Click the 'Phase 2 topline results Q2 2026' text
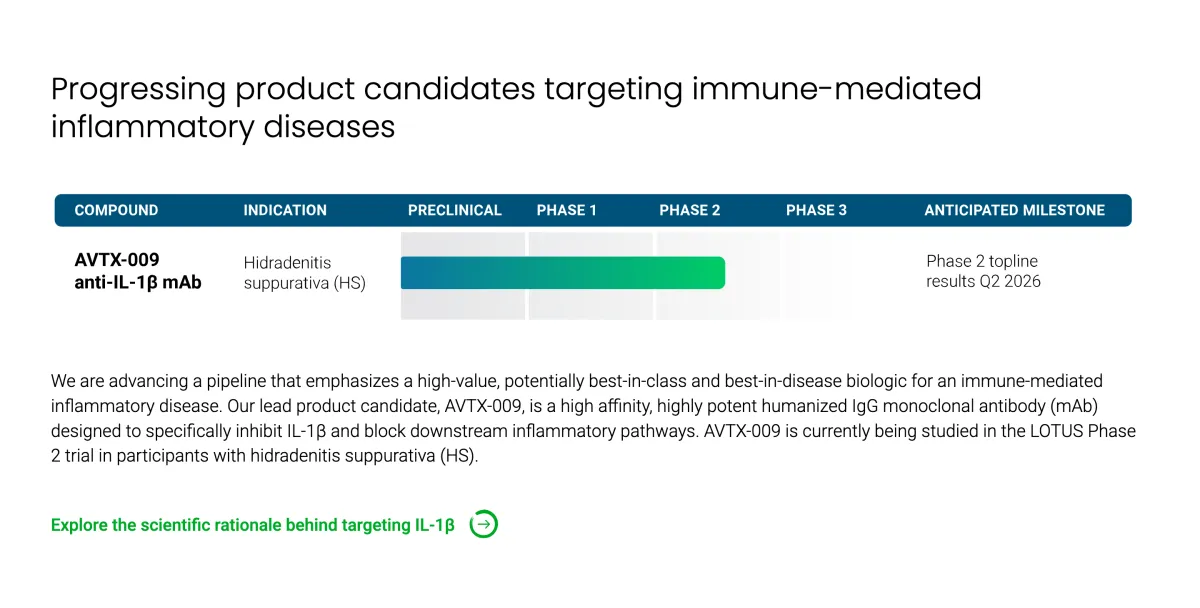Viewport: 1200px width, 608px height. 983,271
